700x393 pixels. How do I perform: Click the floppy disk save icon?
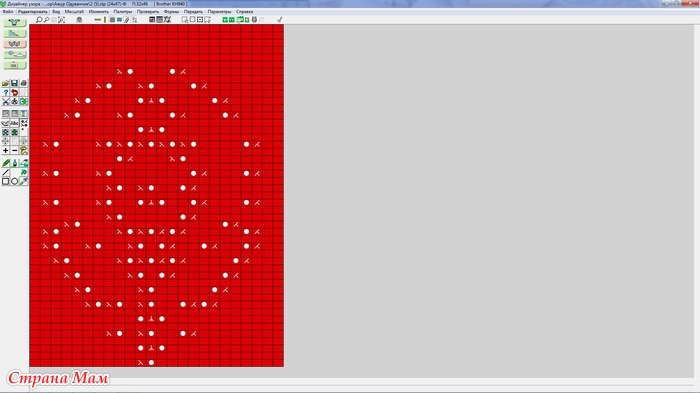(14, 84)
